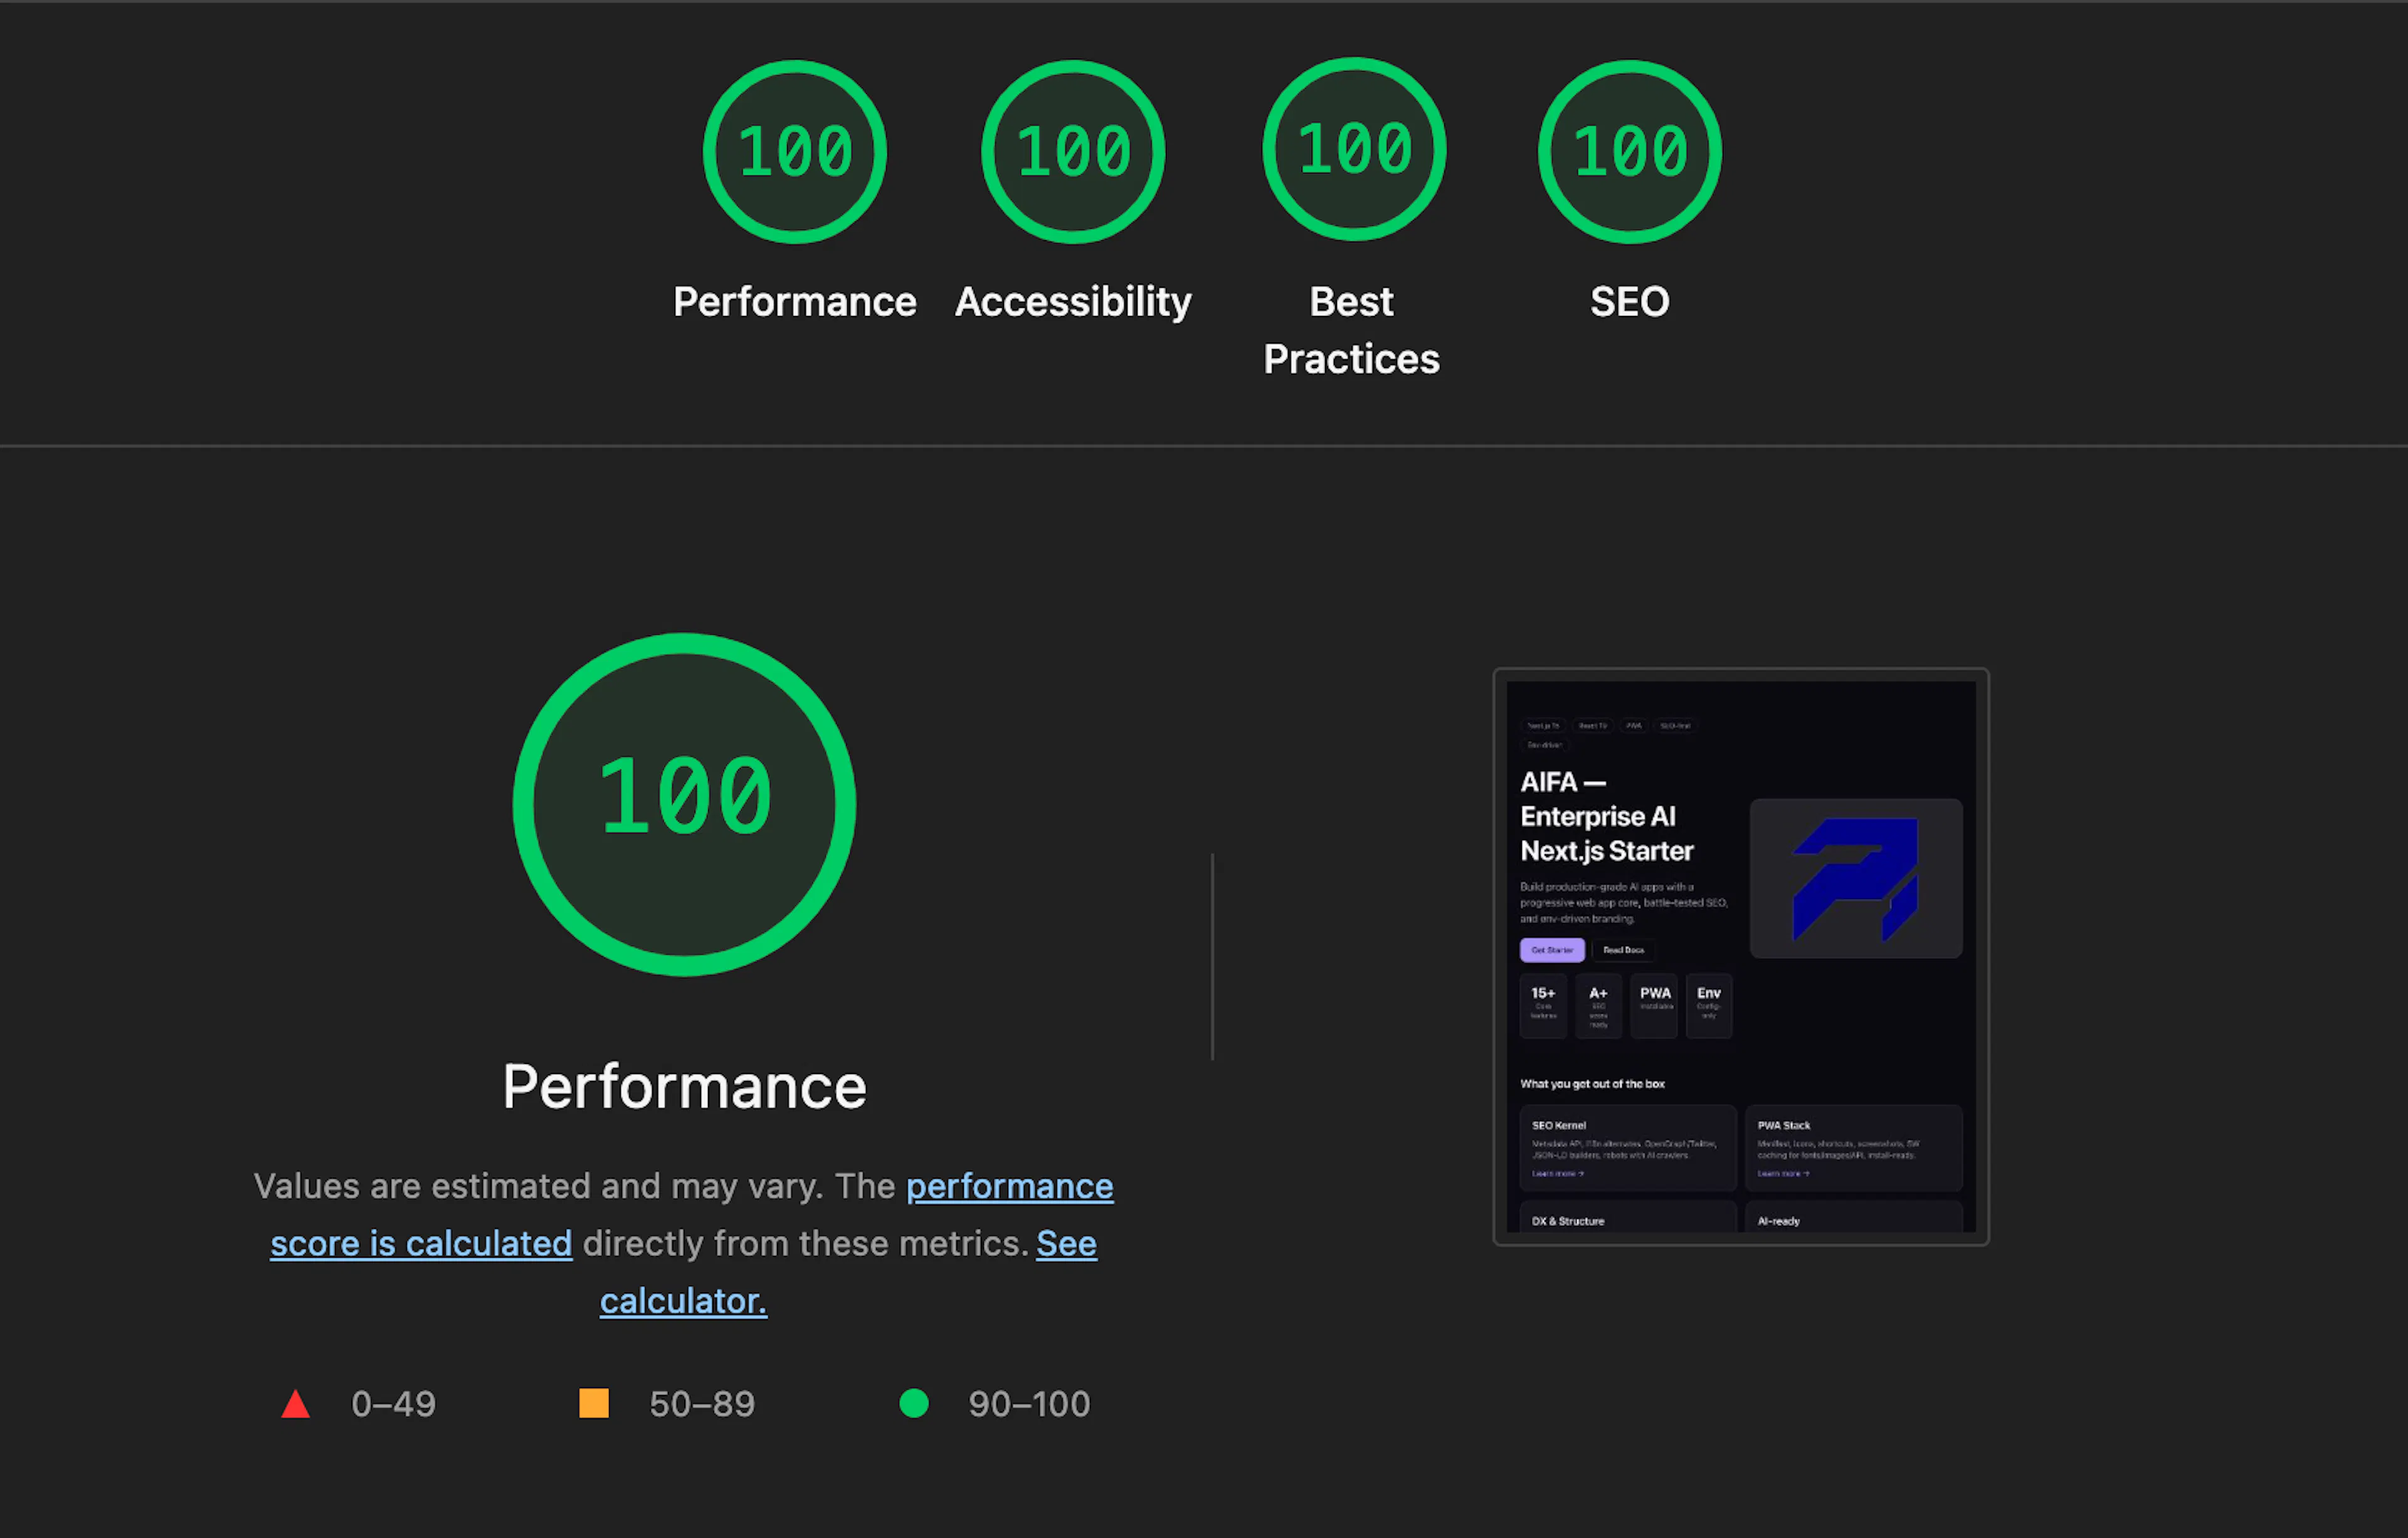Select the Accessibility category label
This screenshot has height=1538, width=2408.
click(1073, 302)
